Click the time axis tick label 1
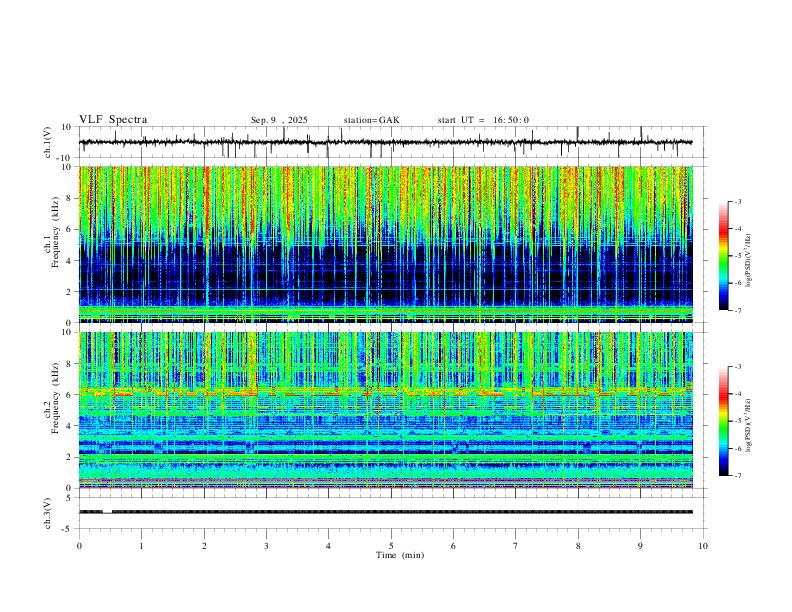 pyautogui.click(x=141, y=546)
